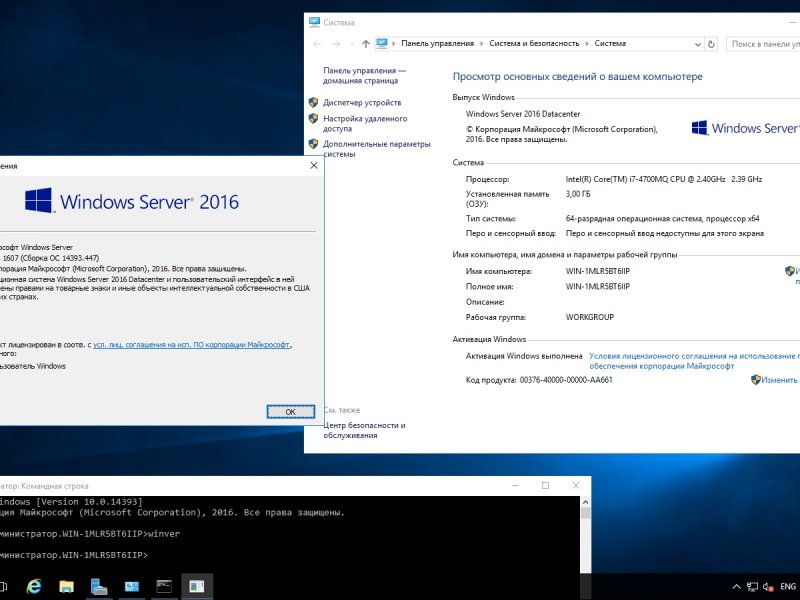Open Internet Explorer from the taskbar

pos(34,587)
